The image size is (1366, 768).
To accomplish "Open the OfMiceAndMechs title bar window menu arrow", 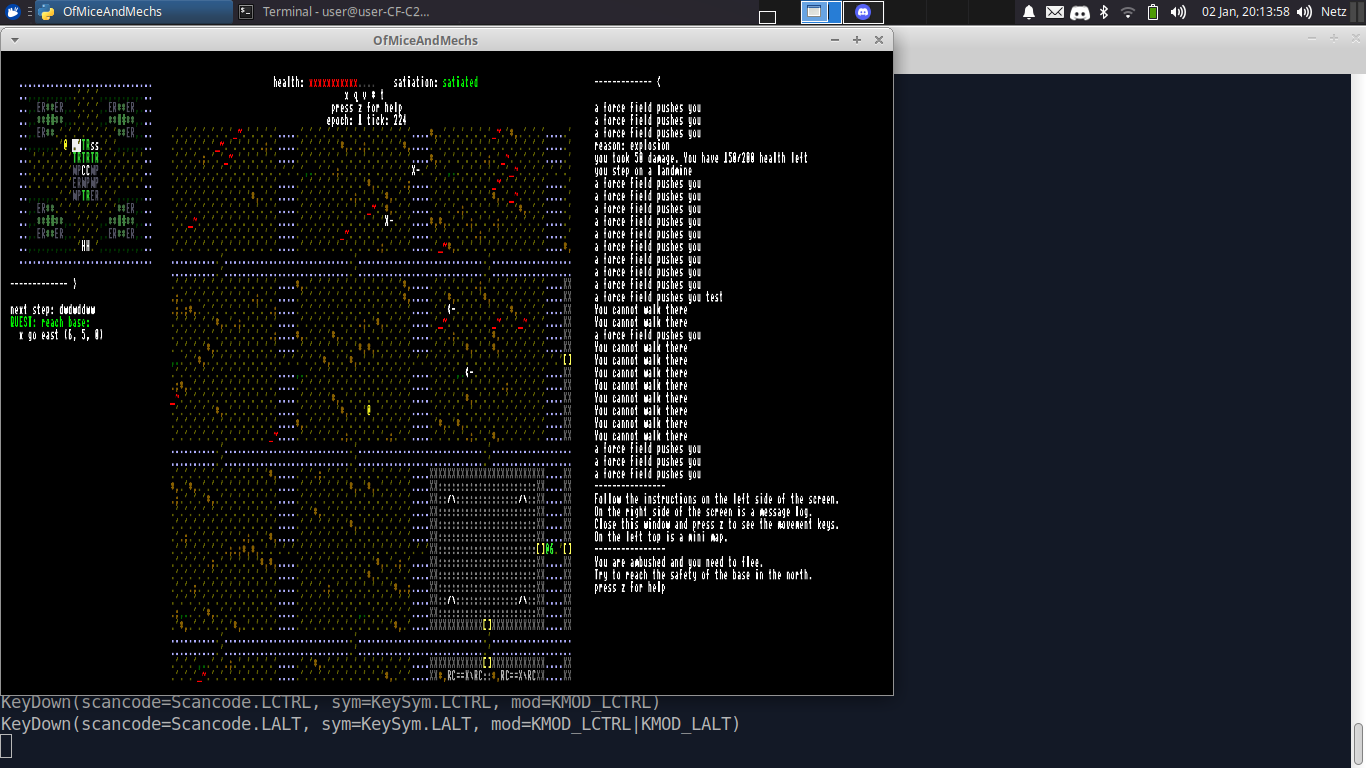I will point(15,40).
